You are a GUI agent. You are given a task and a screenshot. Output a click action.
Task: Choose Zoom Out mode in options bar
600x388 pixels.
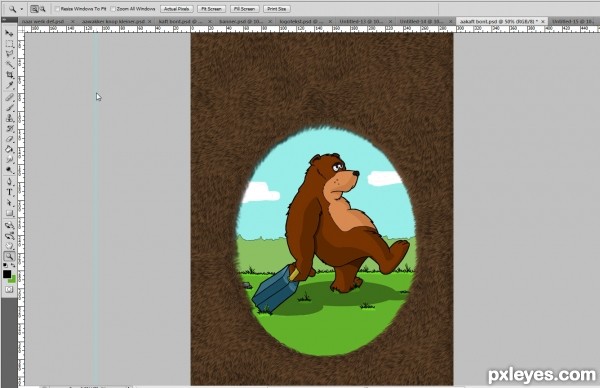(42, 8)
